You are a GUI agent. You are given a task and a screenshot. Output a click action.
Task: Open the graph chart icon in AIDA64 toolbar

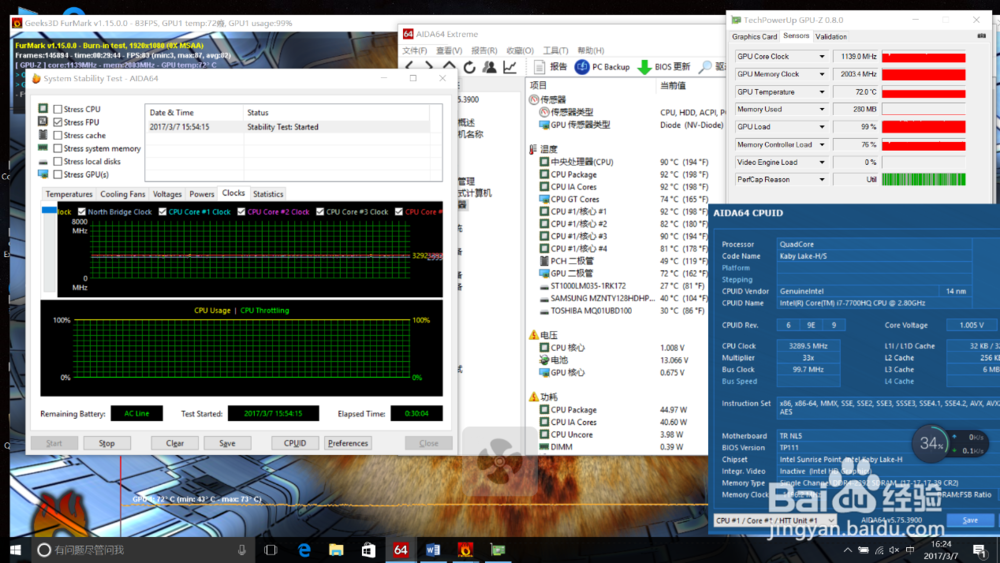[510, 66]
